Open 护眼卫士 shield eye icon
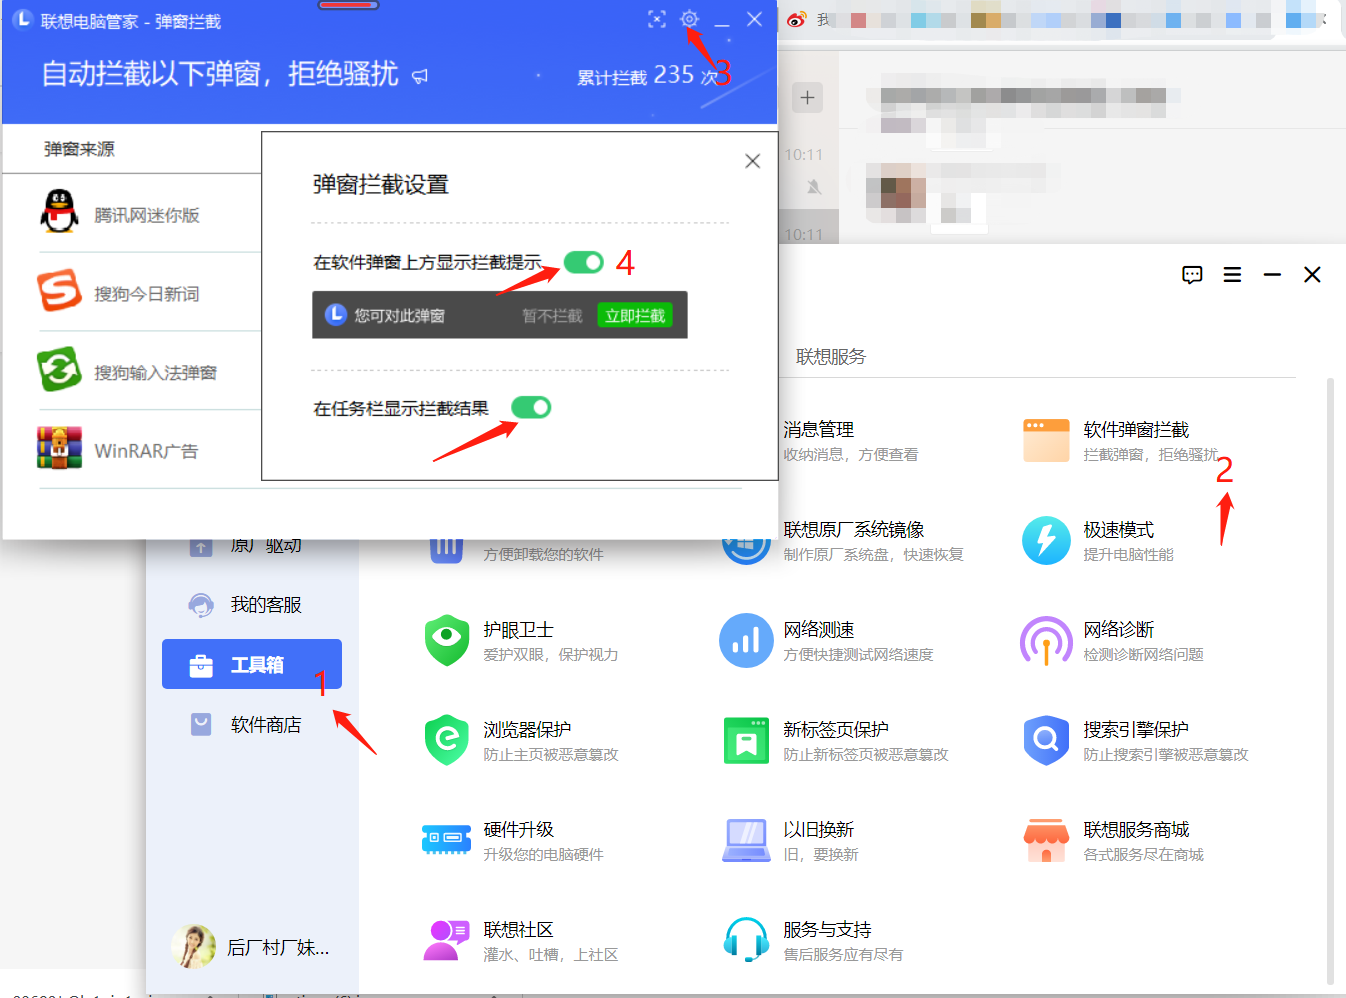1346x998 pixels. (x=447, y=640)
